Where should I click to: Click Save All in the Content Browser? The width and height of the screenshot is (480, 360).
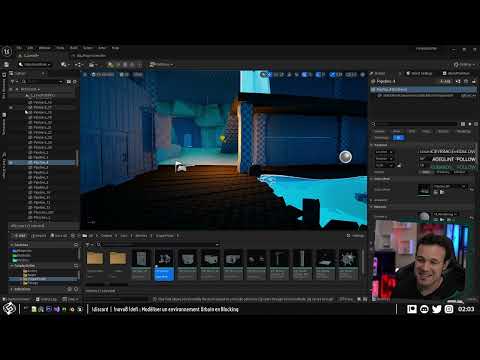pos(58,236)
